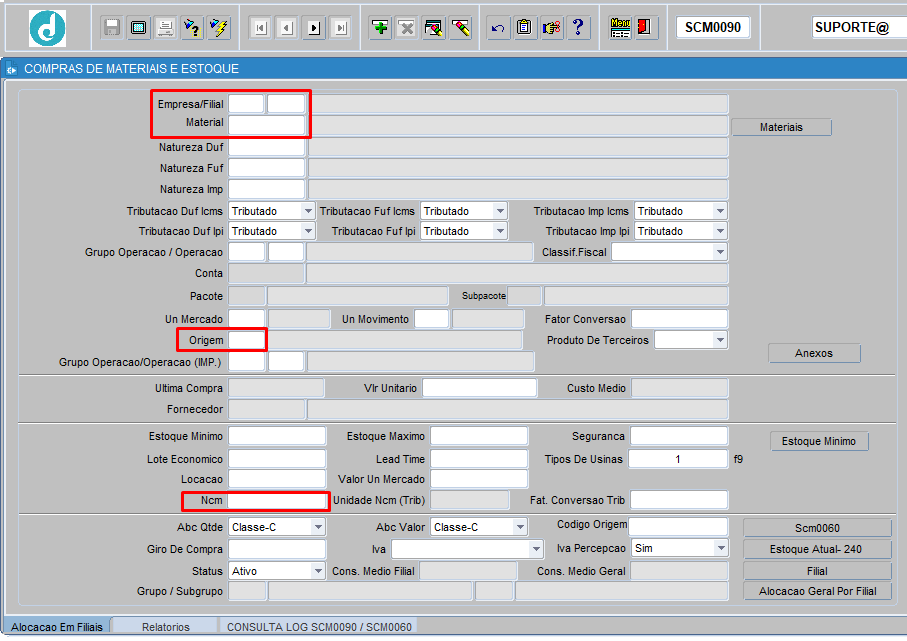Image resolution: width=907 pixels, height=641 pixels.
Task: Click the printer icon
Action: pos(165,28)
